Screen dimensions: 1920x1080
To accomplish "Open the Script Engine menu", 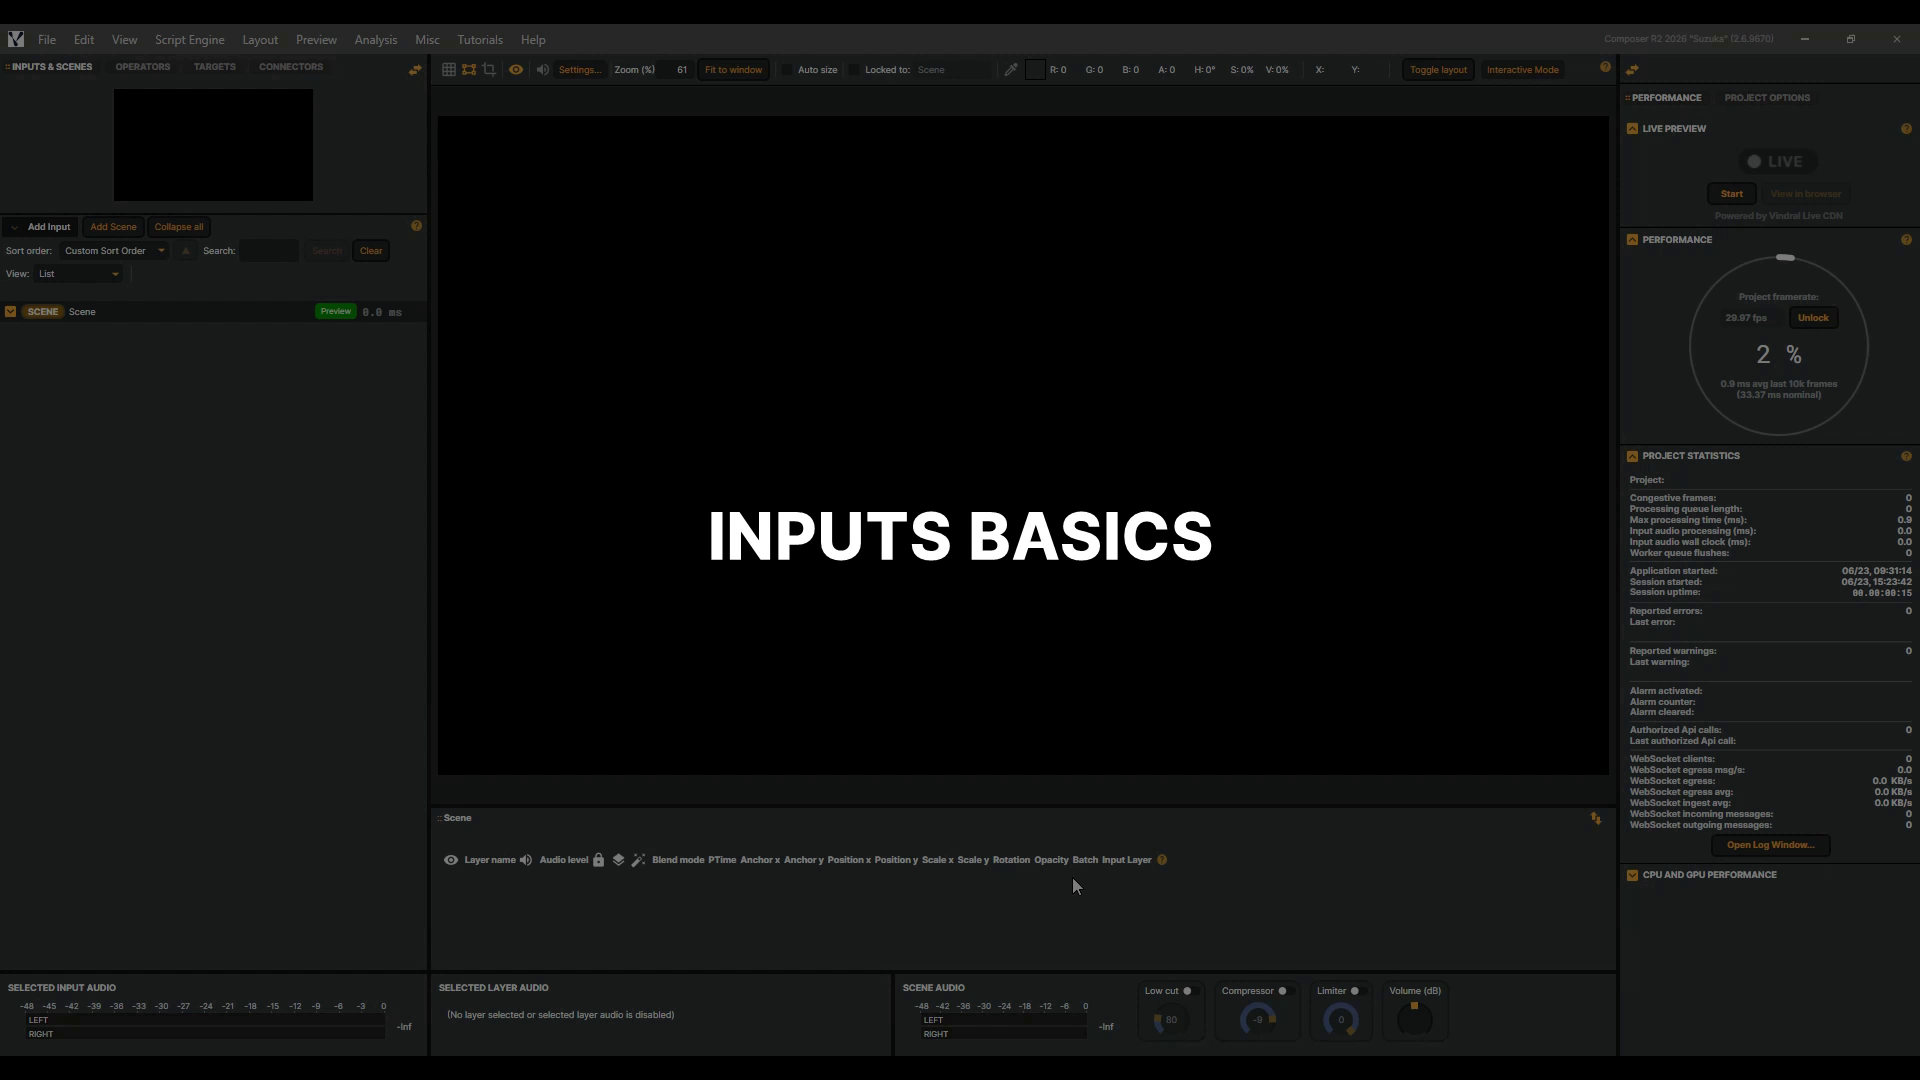I will tap(189, 40).
